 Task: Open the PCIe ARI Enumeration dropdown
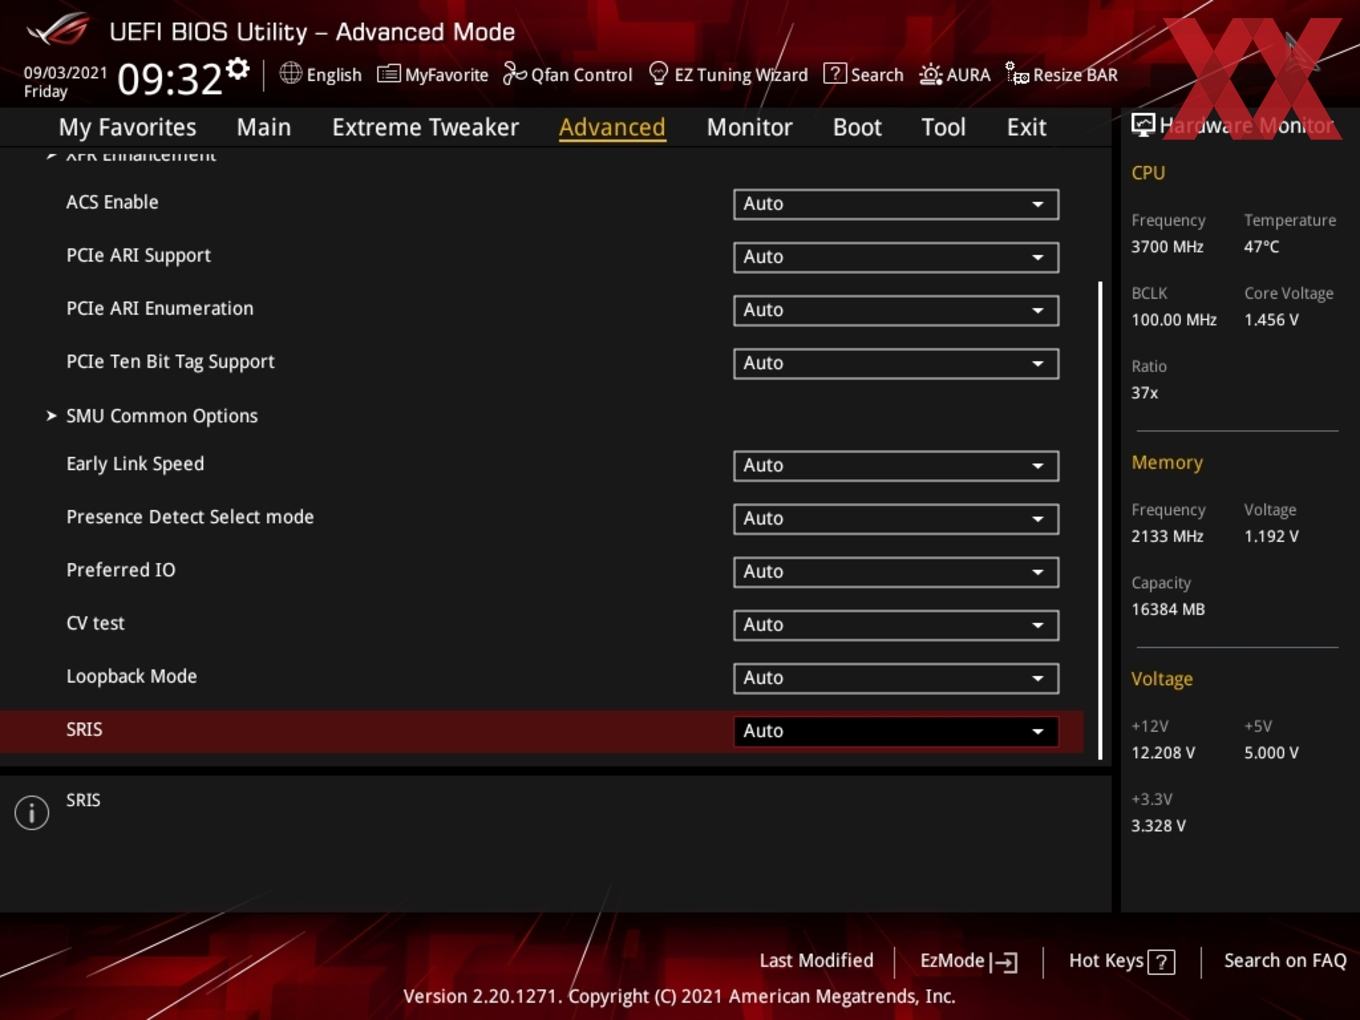[896, 310]
